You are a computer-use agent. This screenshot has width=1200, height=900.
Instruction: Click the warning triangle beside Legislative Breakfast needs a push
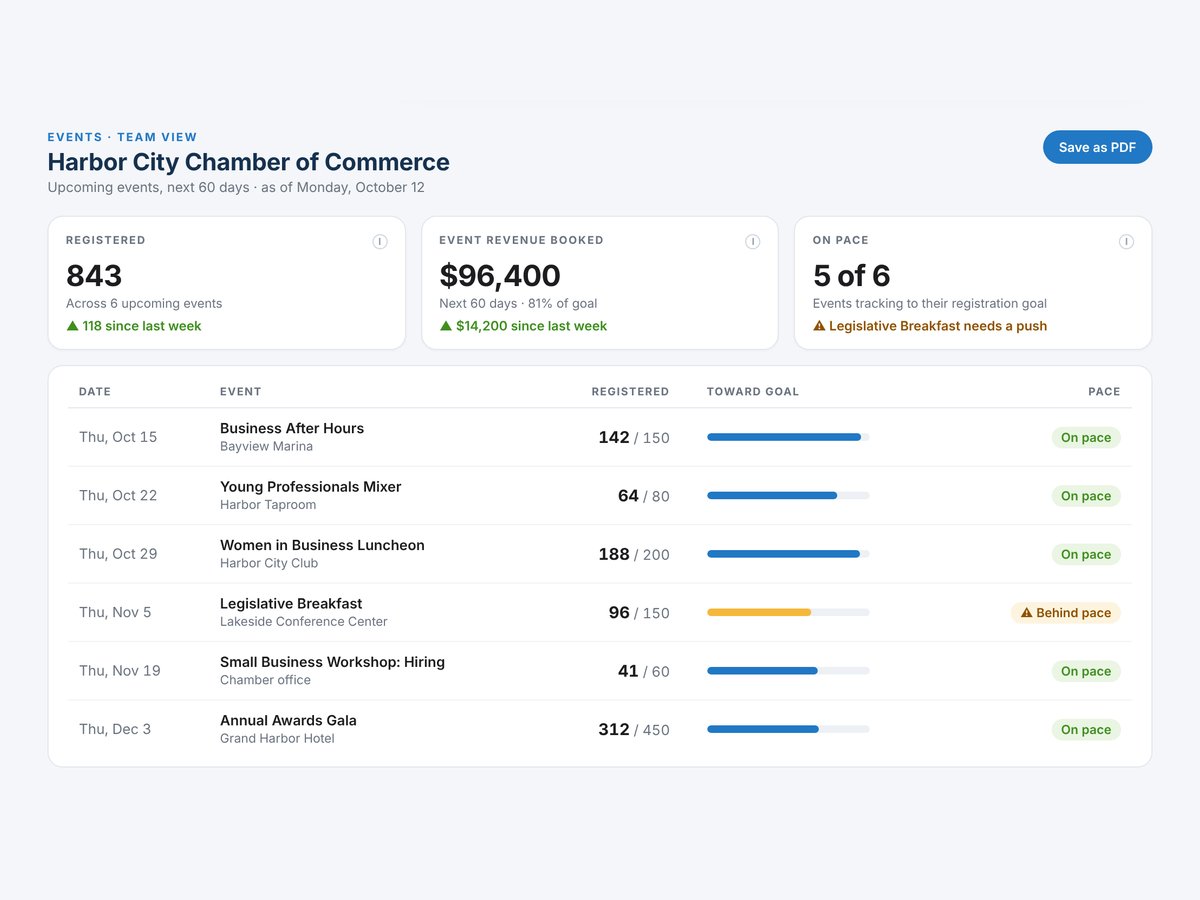coord(819,326)
